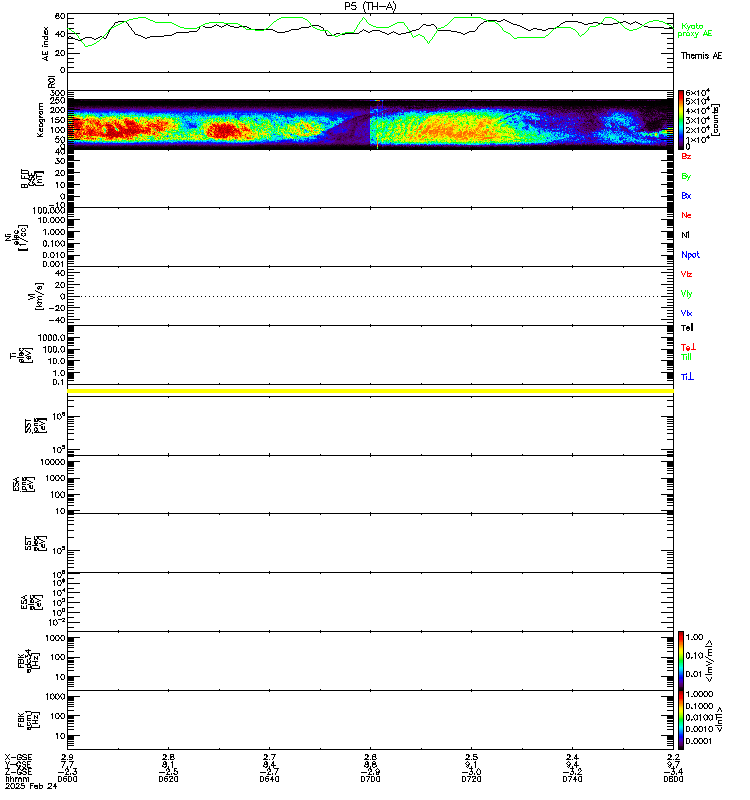Click the '<|nT|>' color bar unit label
Screen dimensions: 750x800
click(718, 720)
